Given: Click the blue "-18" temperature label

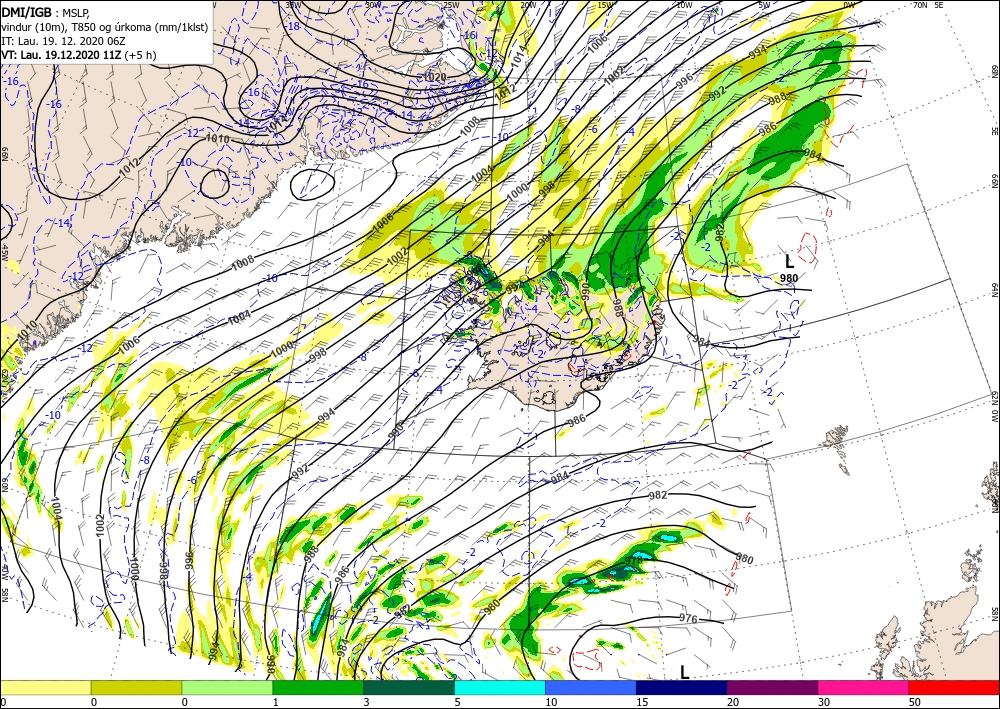Looking at the screenshot, I should click(293, 26).
